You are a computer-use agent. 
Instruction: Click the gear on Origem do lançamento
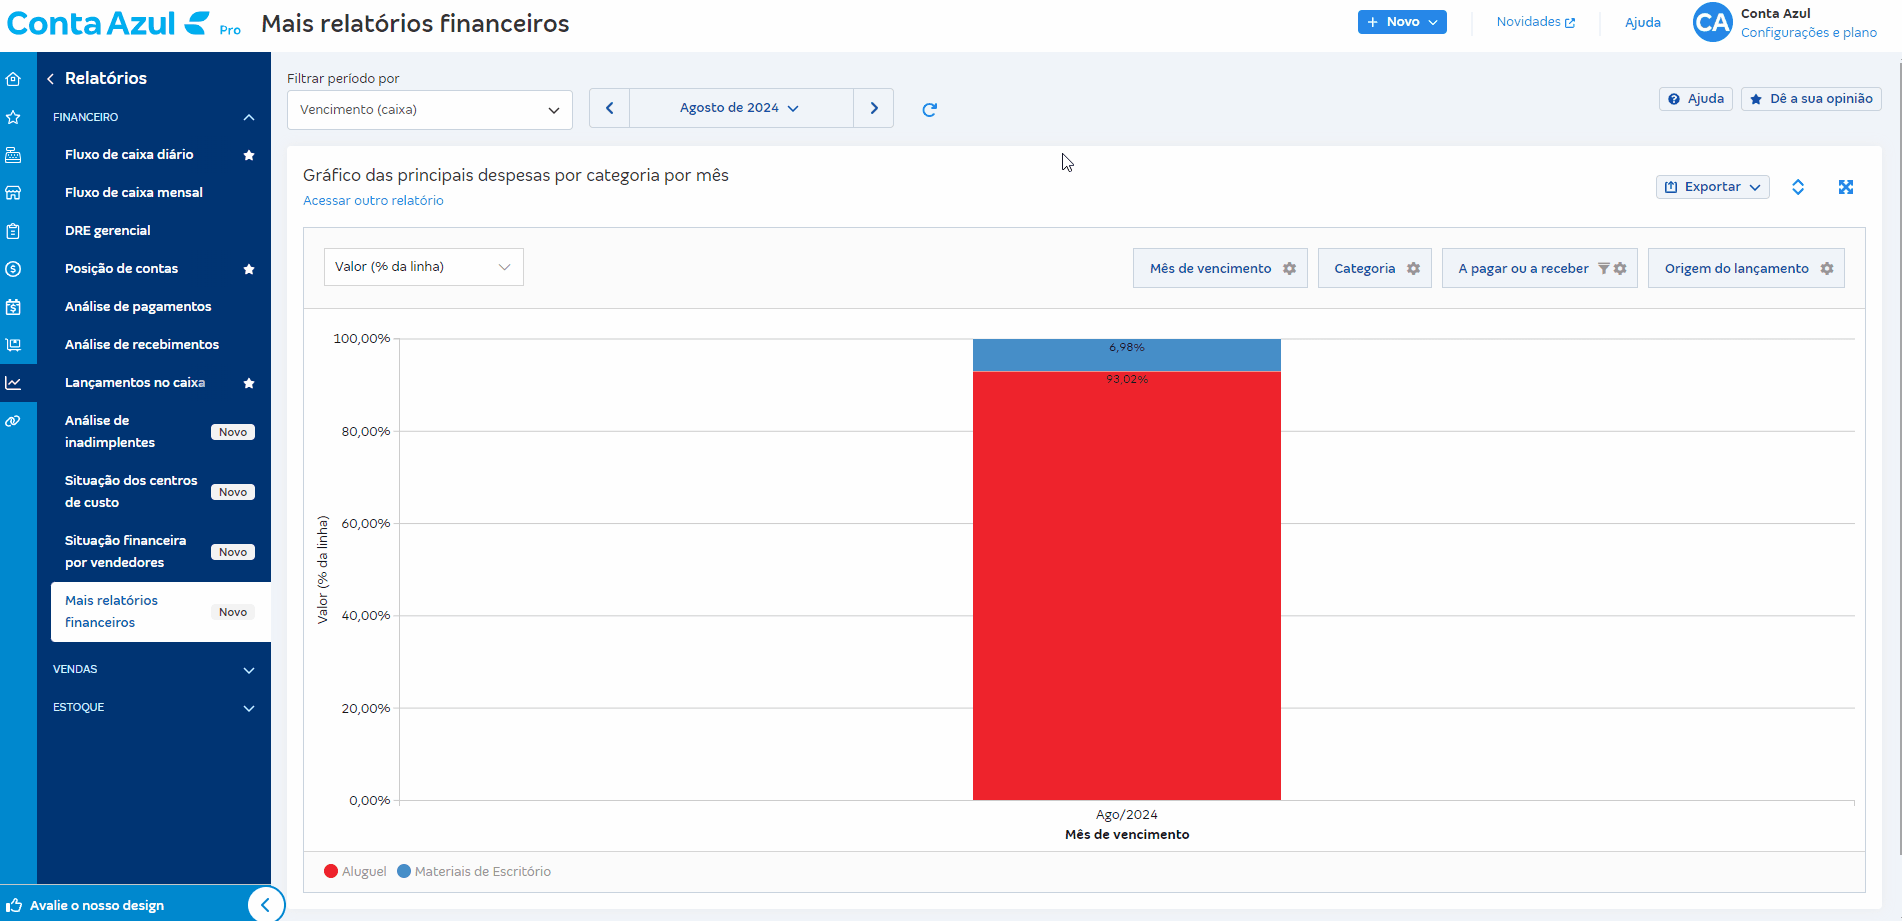click(x=1826, y=269)
